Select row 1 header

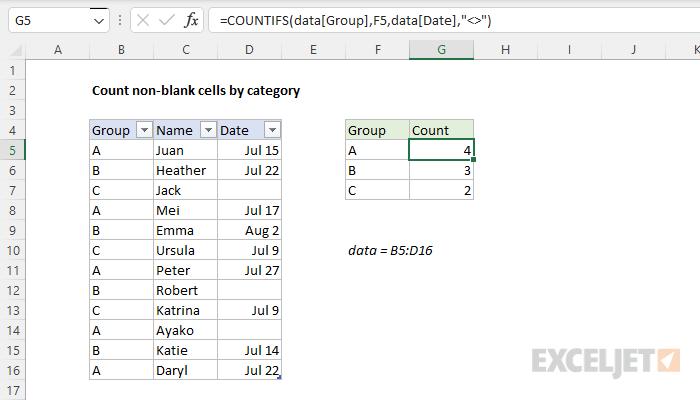[x=12, y=71]
